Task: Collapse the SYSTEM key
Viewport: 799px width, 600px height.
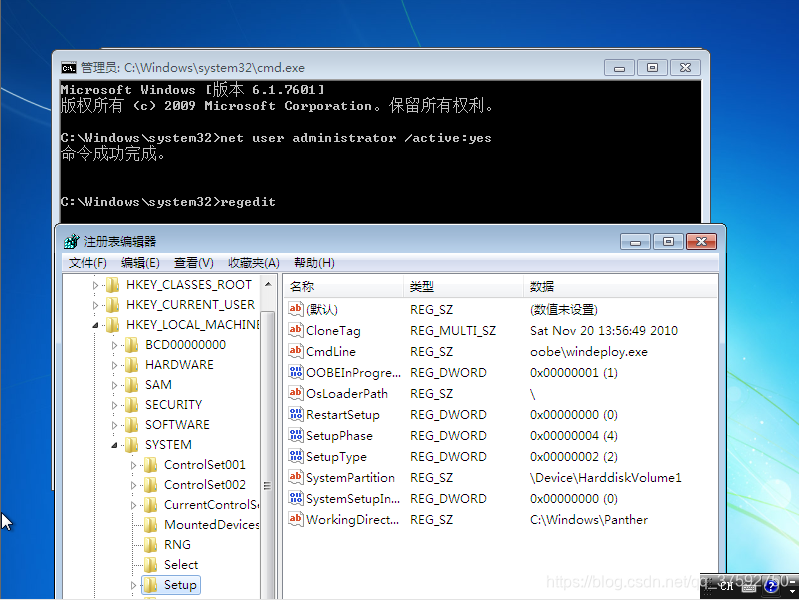Action: click(x=114, y=445)
